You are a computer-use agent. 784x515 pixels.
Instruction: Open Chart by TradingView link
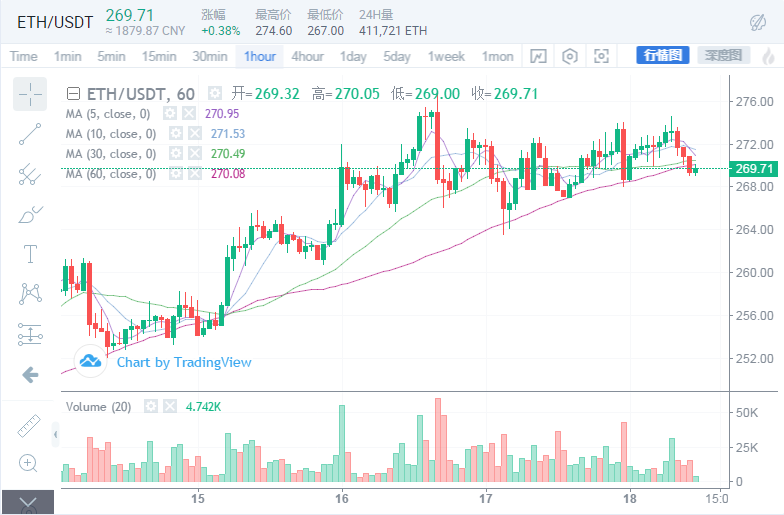184,362
